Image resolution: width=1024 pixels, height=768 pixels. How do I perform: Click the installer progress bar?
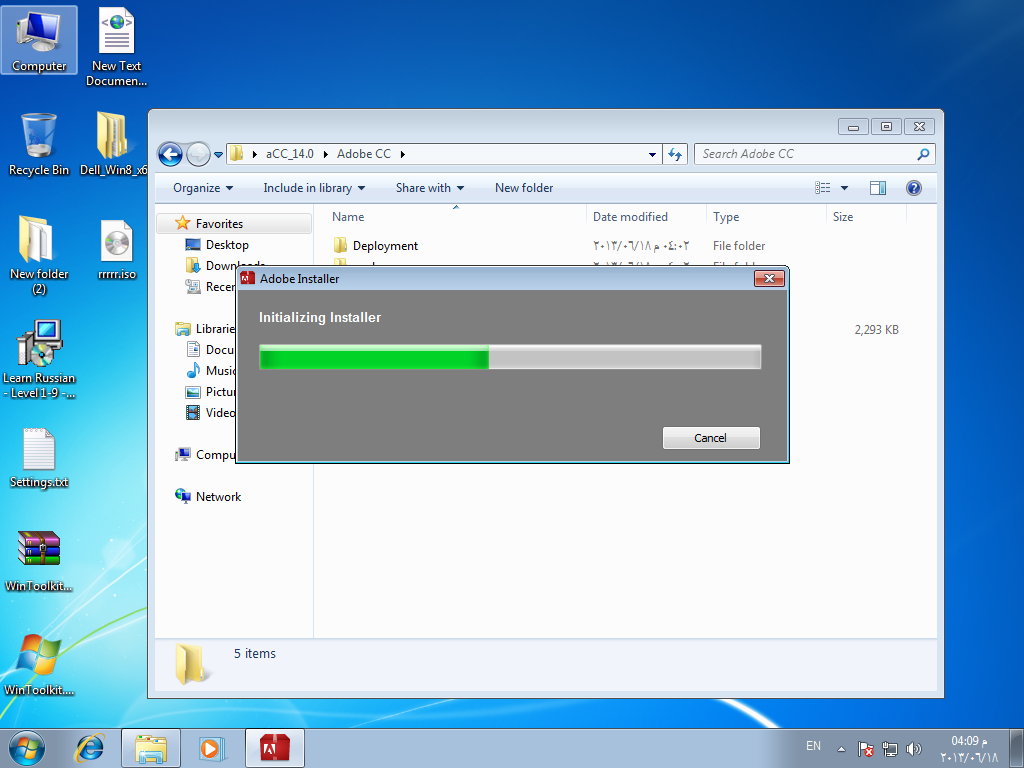tap(510, 357)
